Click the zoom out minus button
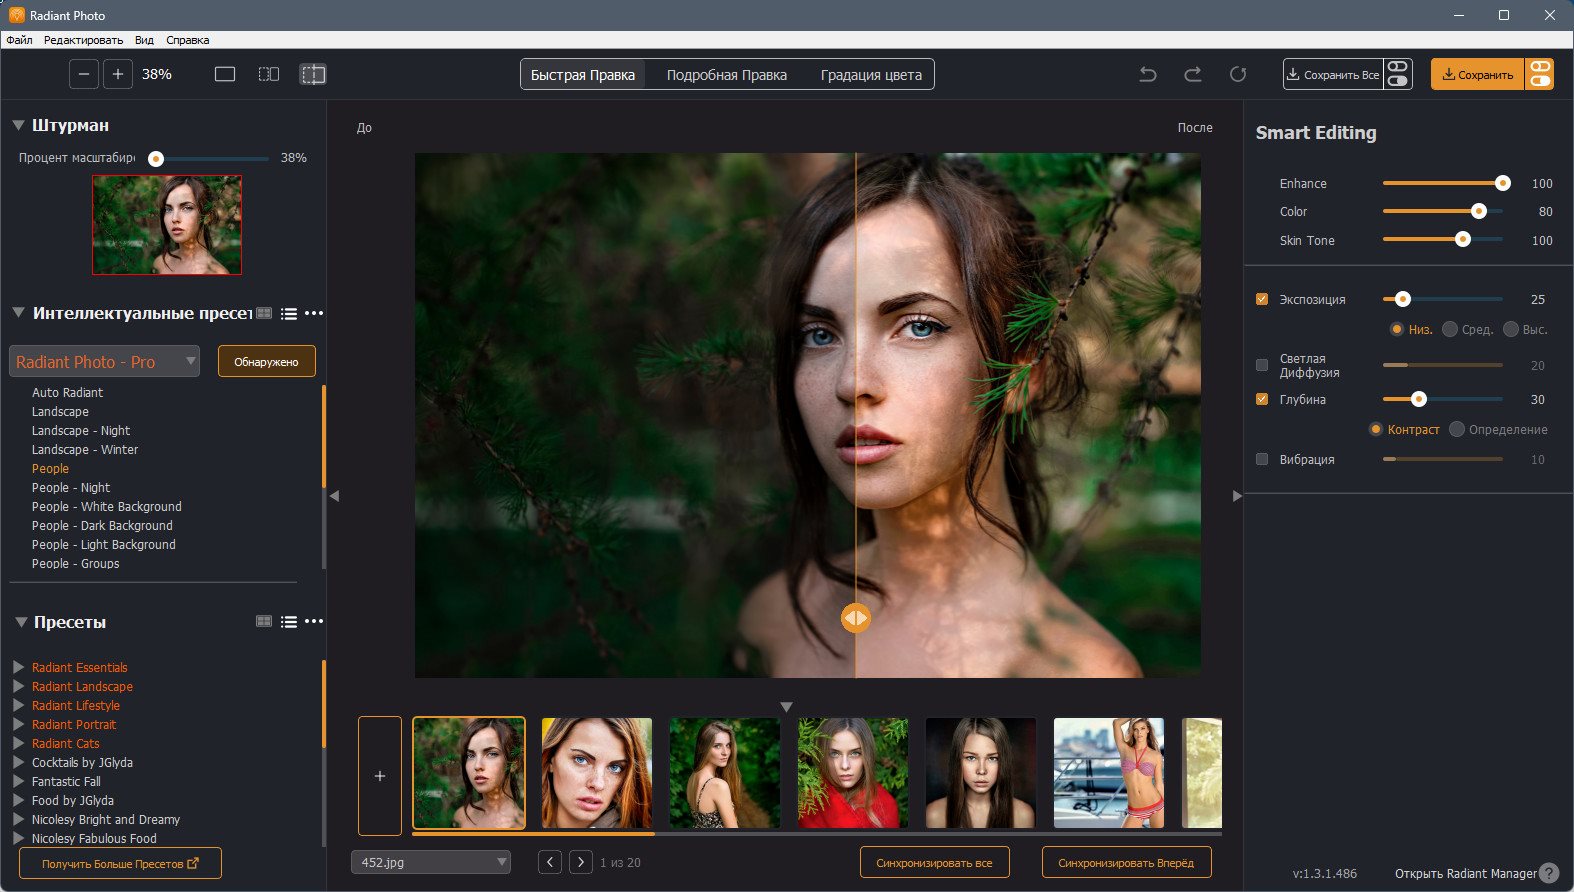The width and height of the screenshot is (1574, 892). point(84,74)
